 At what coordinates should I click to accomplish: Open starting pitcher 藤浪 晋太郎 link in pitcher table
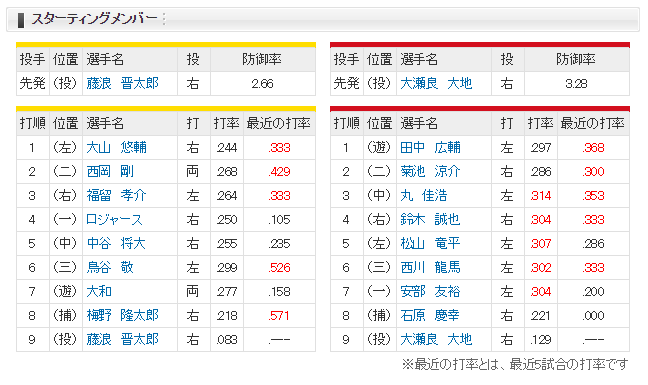click(122, 83)
